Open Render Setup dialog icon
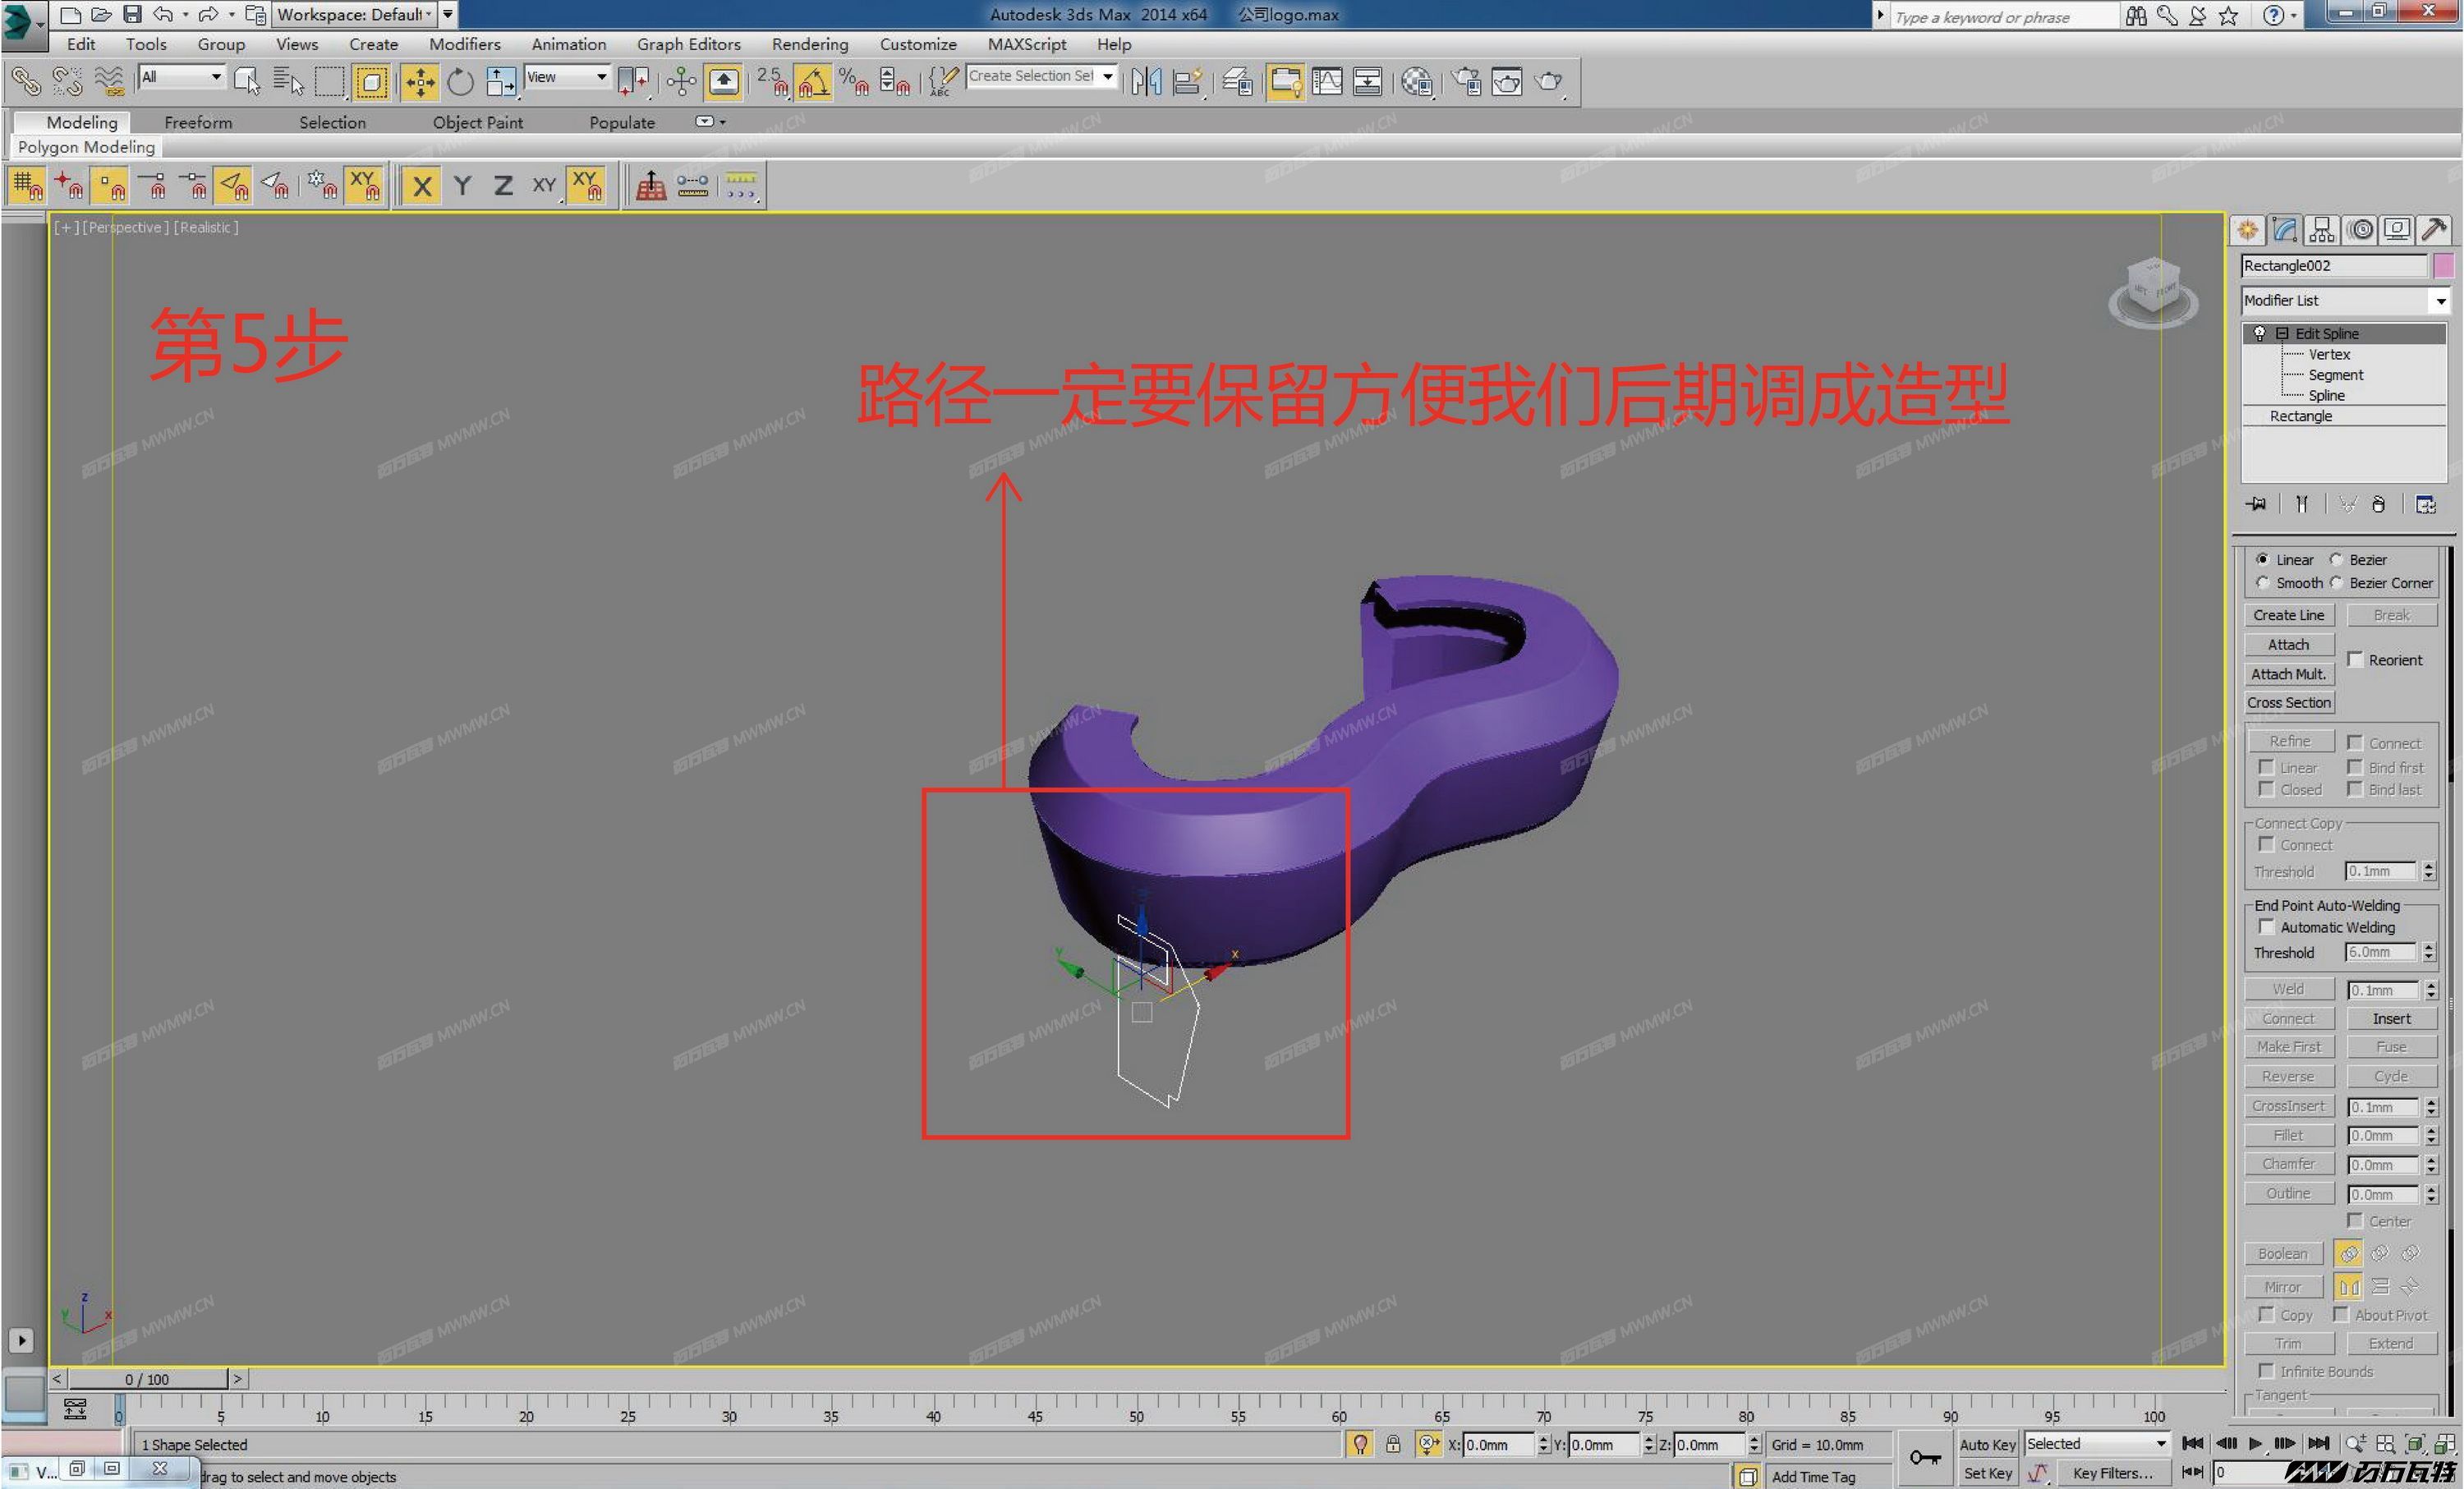Image resolution: width=2464 pixels, height=1489 pixels. click(x=1467, y=81)
